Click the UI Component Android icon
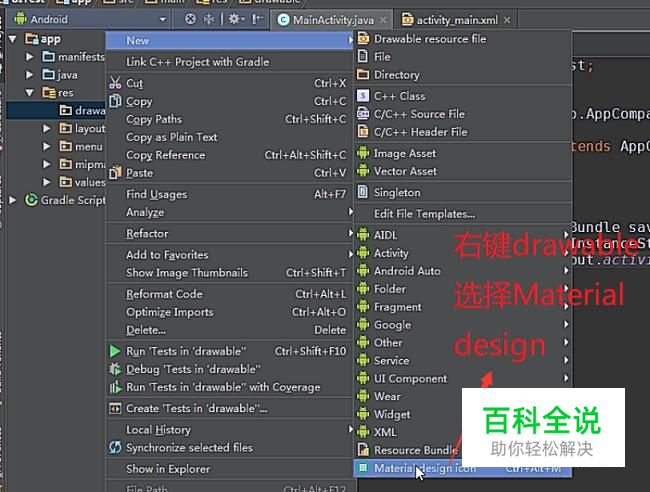The image size is (650, 492). coord(363,378)
